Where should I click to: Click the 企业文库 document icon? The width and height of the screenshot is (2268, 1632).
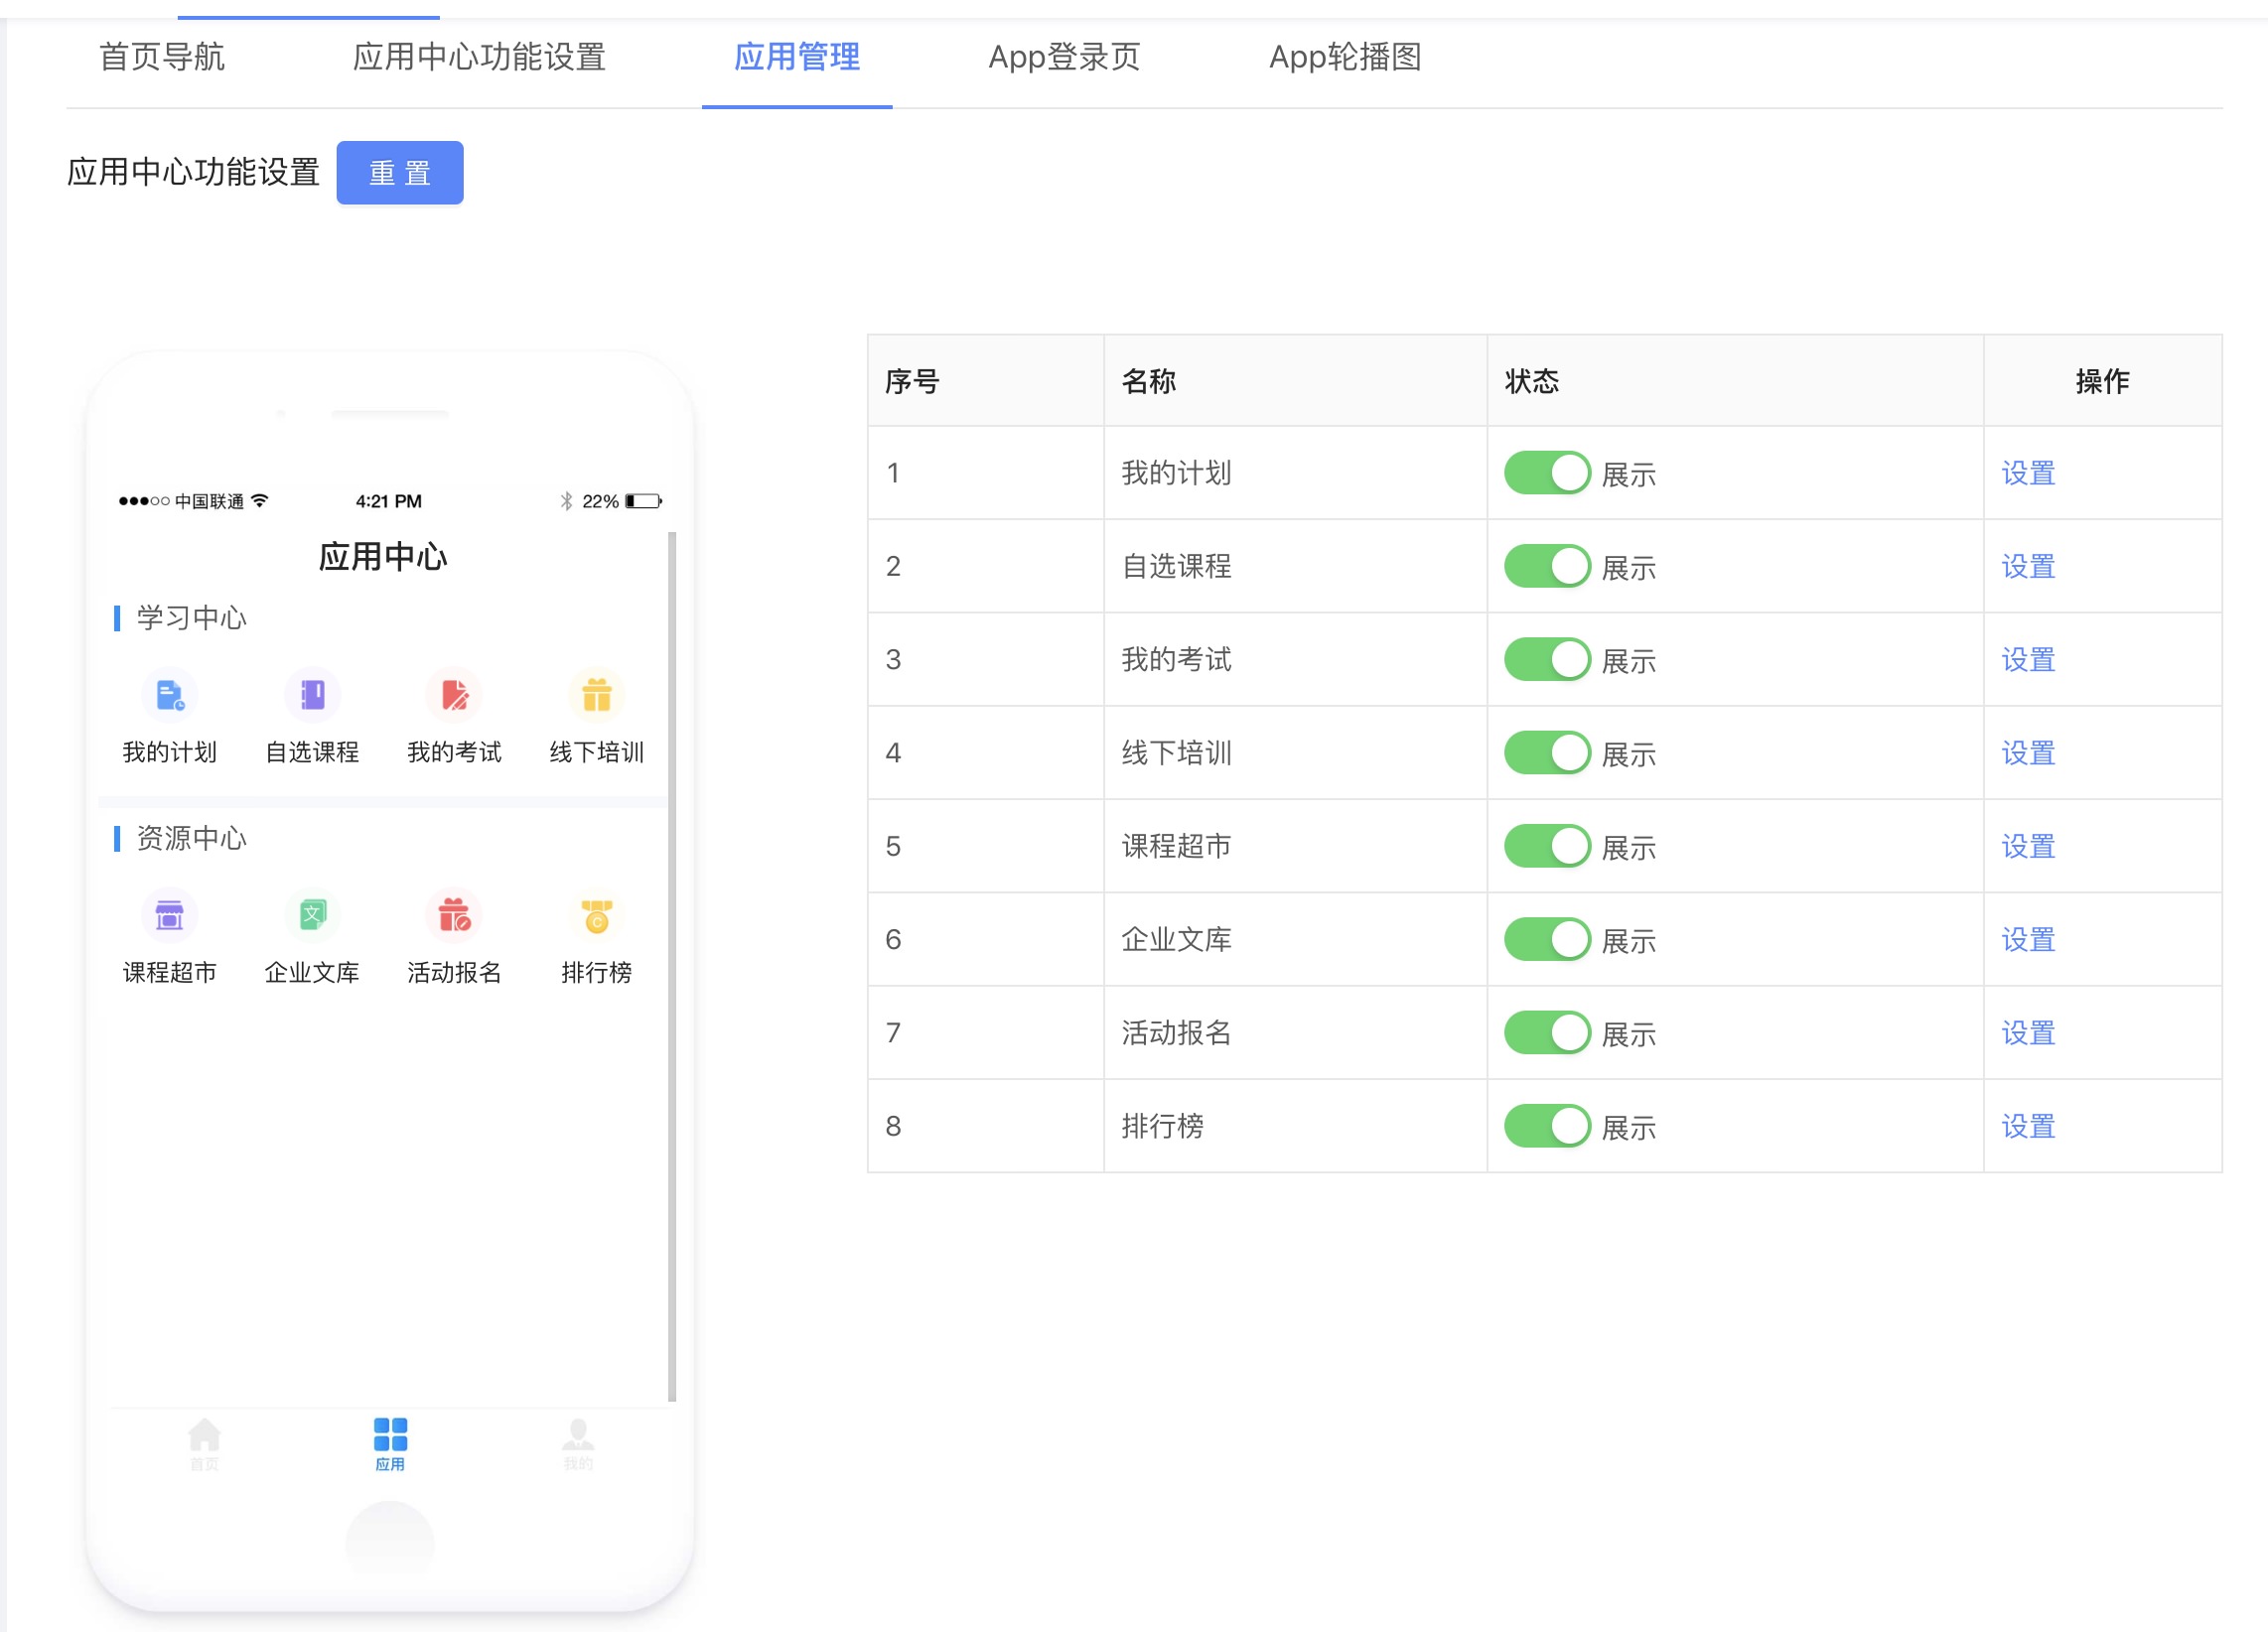click(312, 915)
